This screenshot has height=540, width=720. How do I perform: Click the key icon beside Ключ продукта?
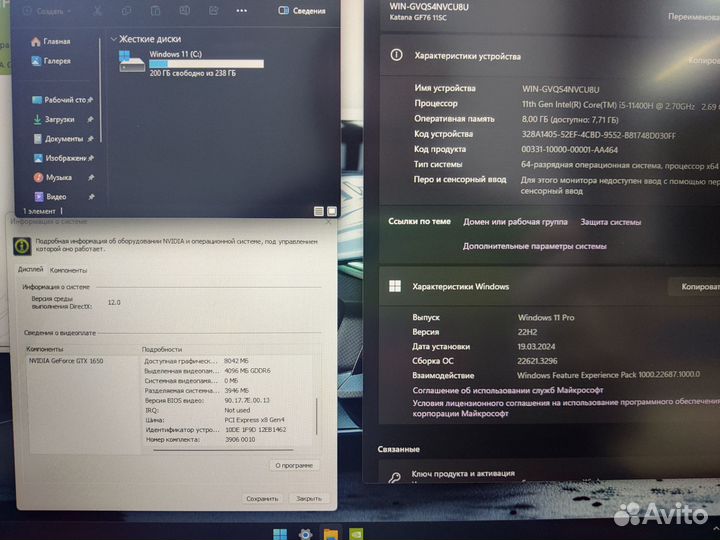(394, 478)
